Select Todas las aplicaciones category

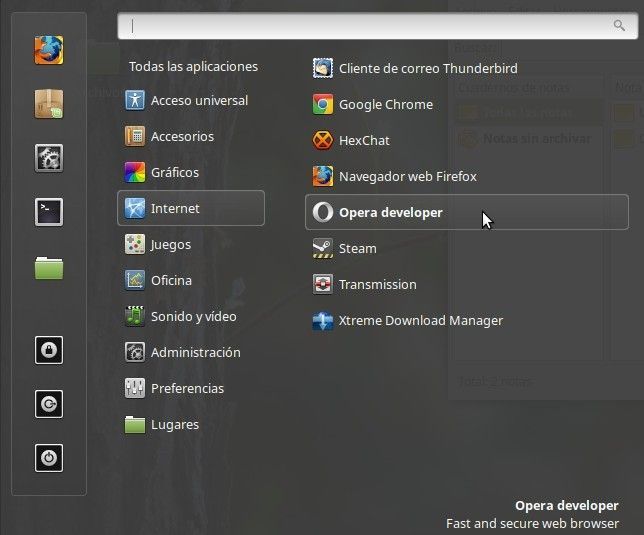pos(193,67)
